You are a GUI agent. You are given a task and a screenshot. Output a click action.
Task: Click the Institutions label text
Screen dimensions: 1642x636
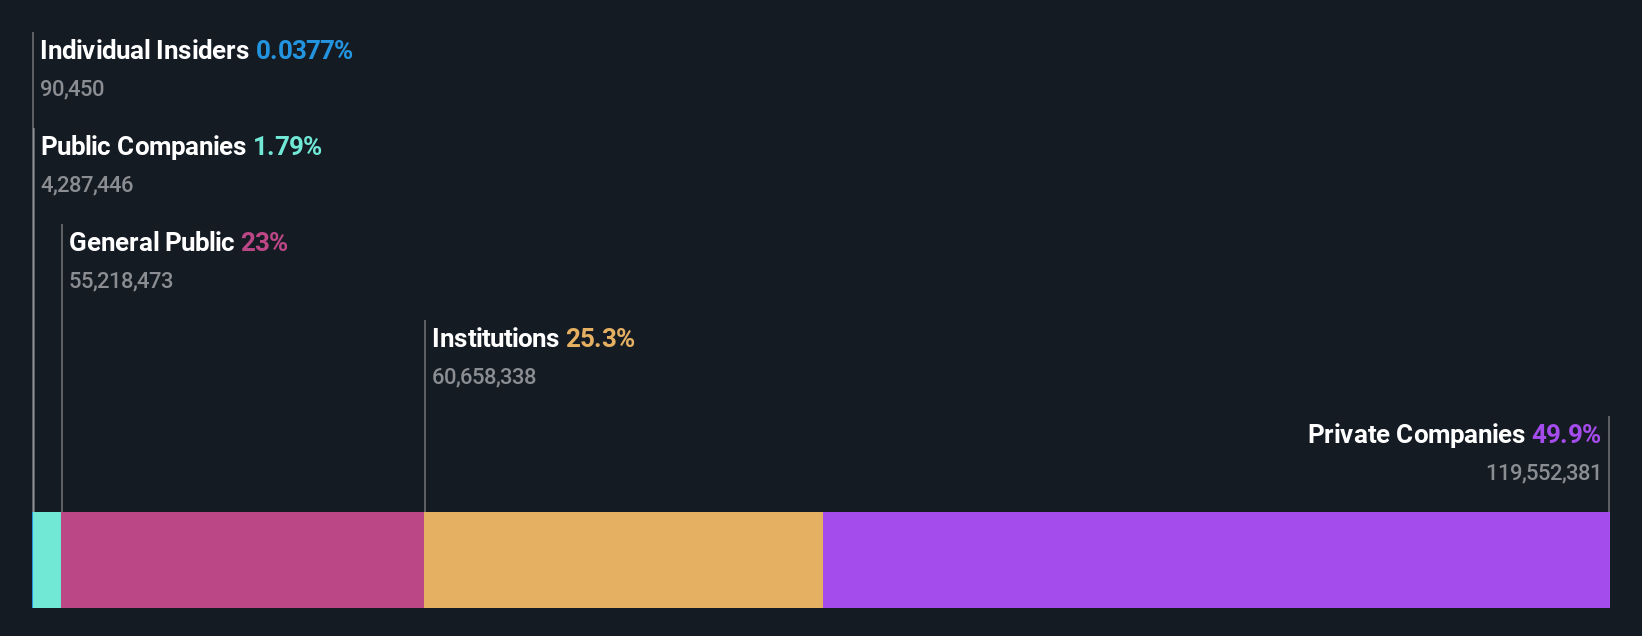point(495,338)
